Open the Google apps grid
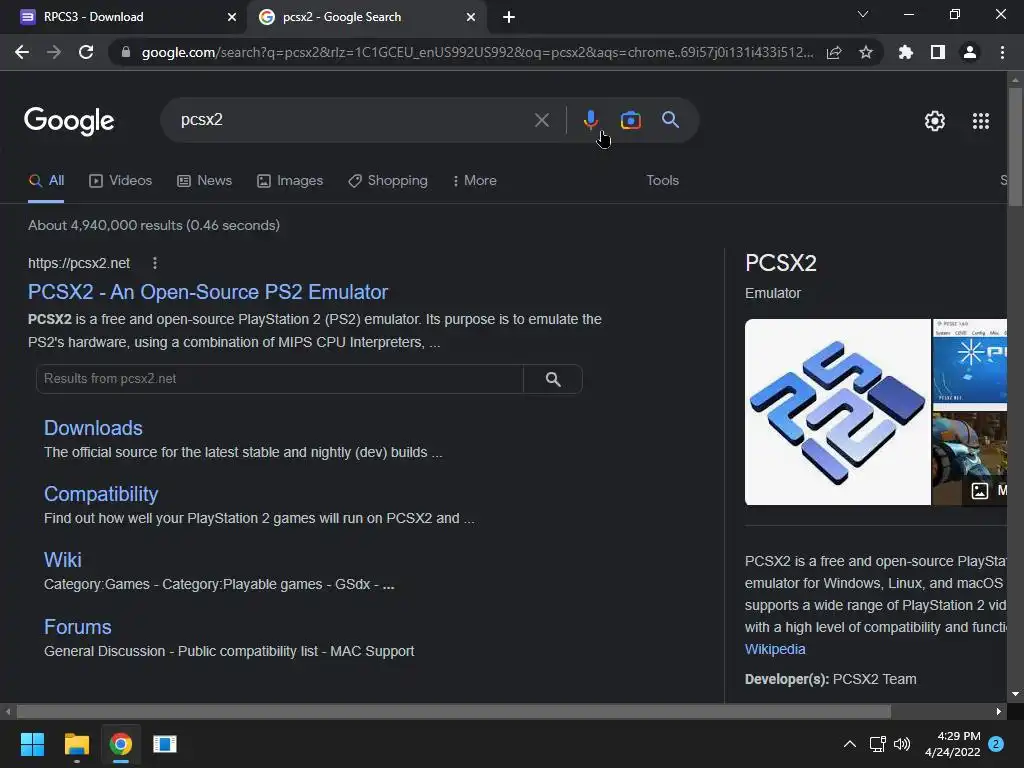The image size is (1024, 768). pyautogui.click(x=980, y=121)
